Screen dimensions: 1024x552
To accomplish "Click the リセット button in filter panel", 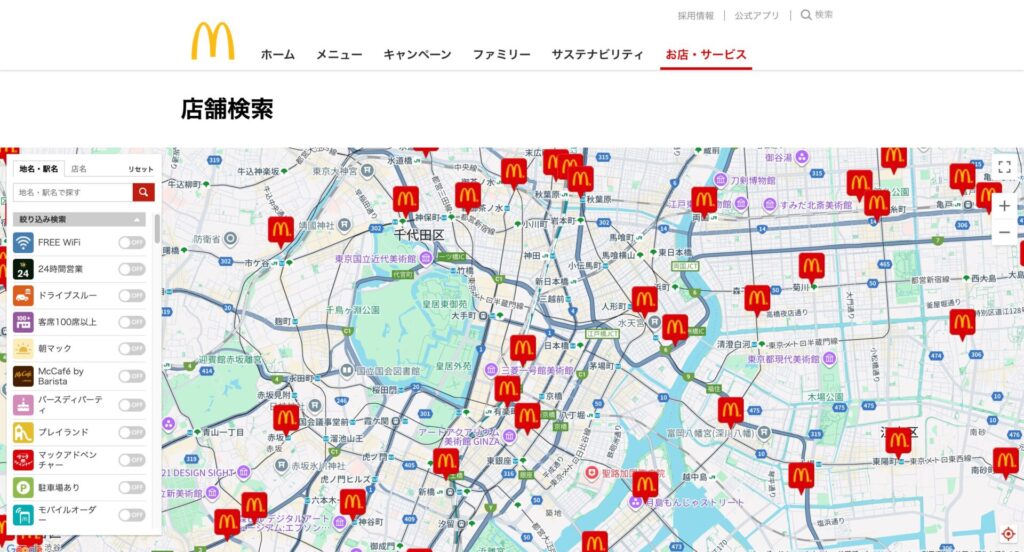I will (140, 169).
